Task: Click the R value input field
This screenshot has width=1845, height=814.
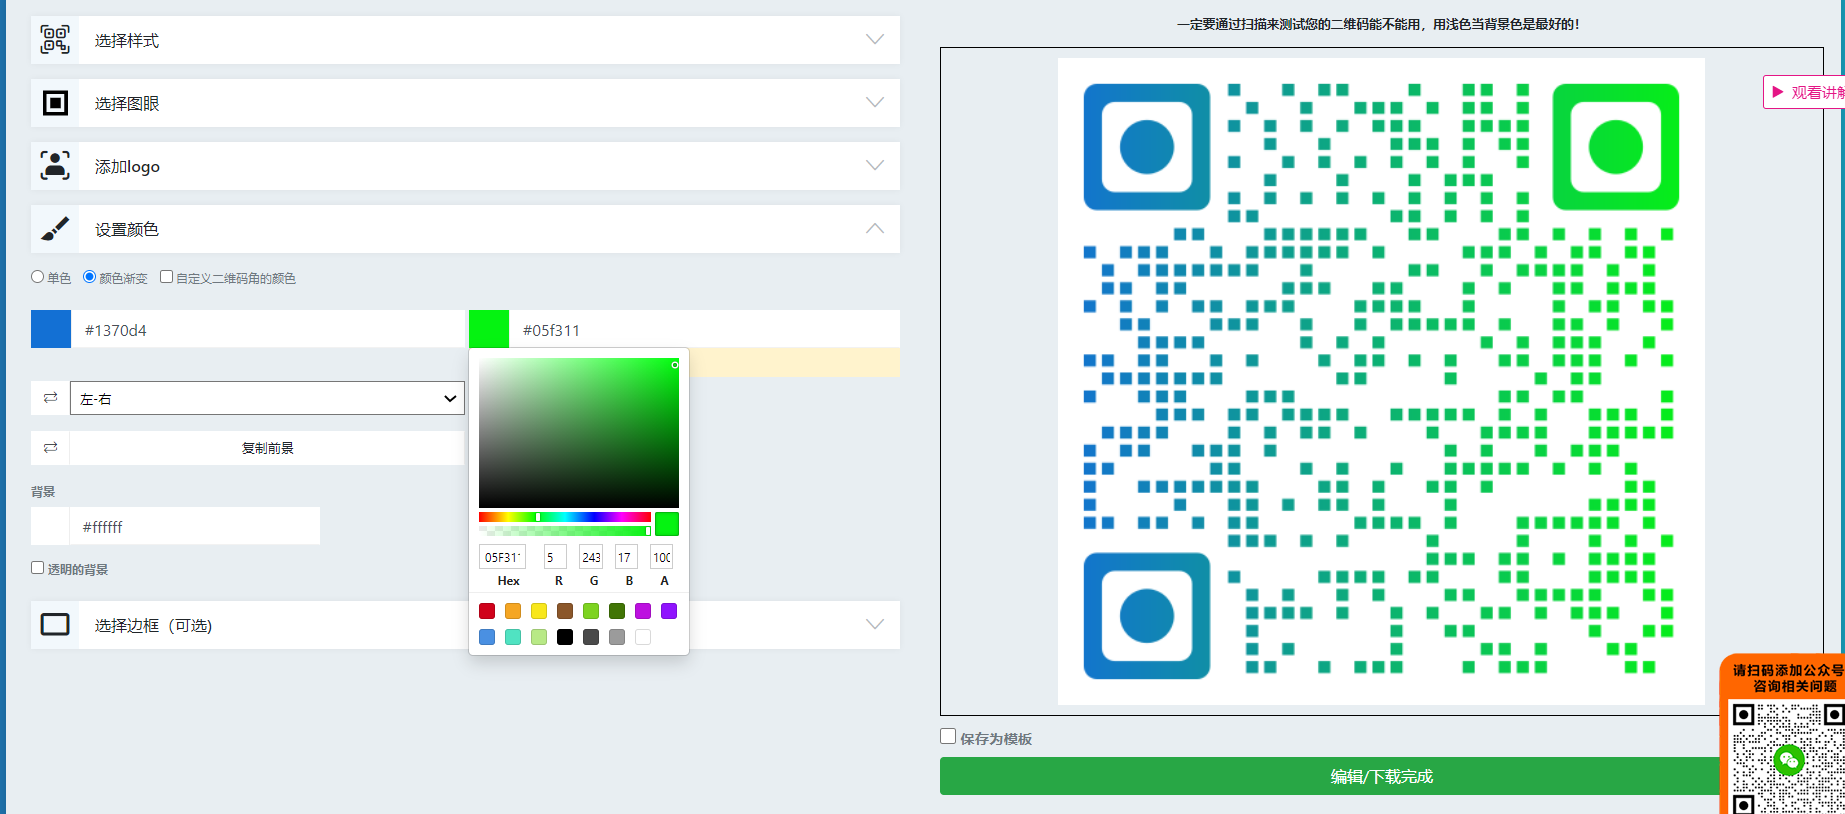Action: tap(555, 557)
